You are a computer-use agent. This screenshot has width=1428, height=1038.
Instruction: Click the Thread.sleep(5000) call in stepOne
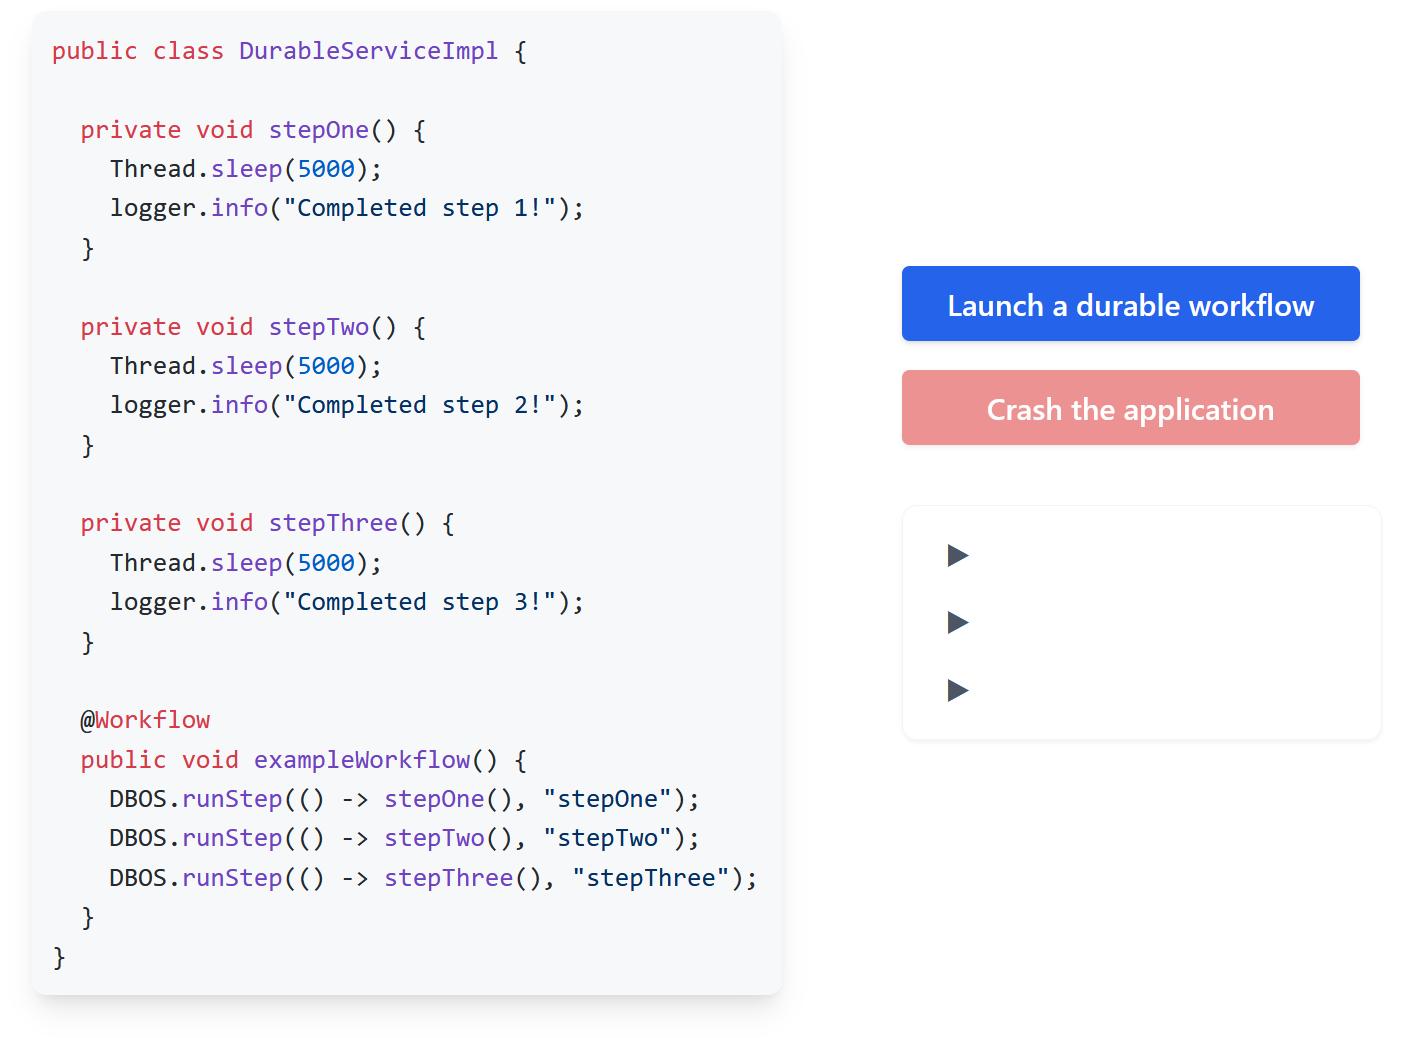(x=245, y=168)
